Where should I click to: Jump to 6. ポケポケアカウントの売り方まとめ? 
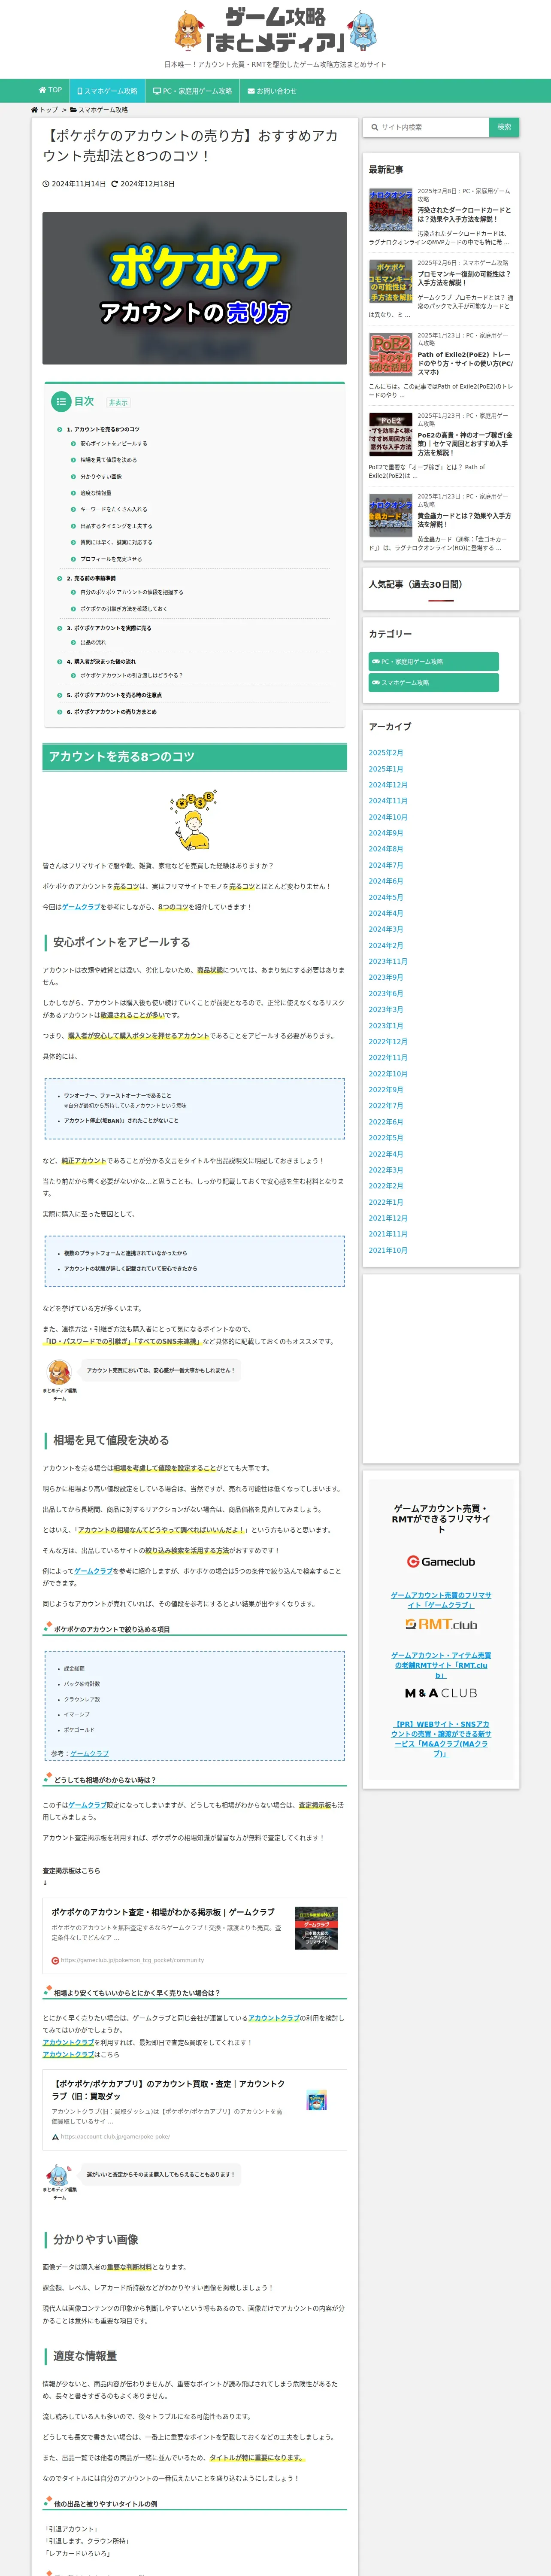click(x=111, y=712)
